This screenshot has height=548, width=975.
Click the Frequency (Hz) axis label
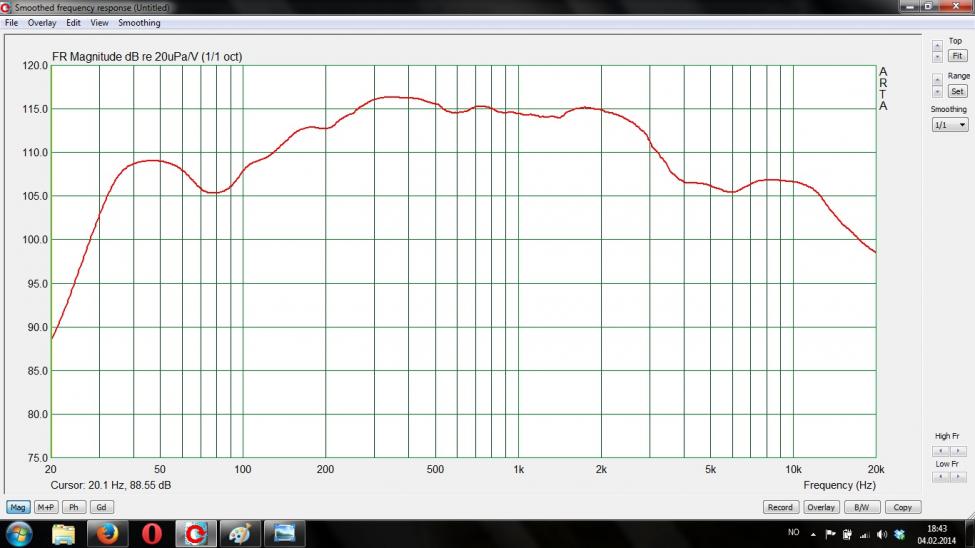pyautogui.click(x=839, y=485)
